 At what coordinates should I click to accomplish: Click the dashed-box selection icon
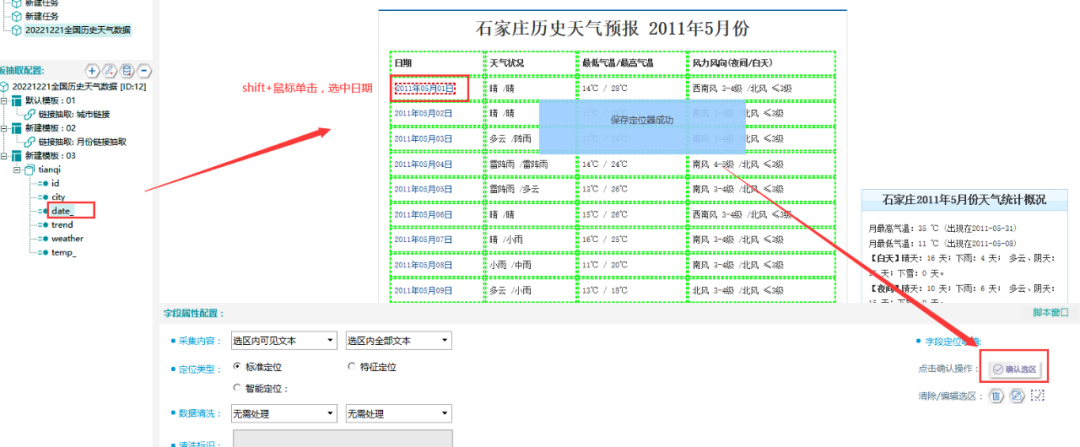1038,395
